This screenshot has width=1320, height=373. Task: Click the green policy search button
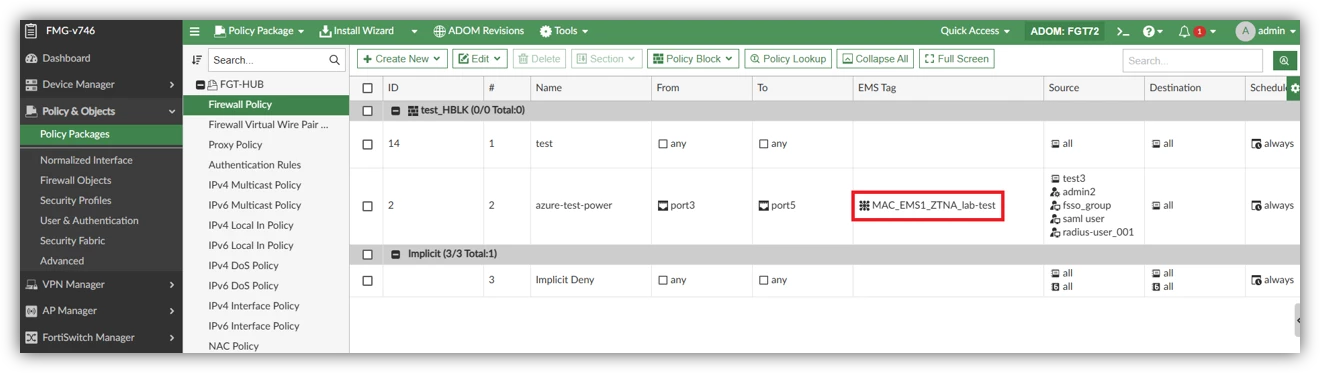click(1285, 60)
